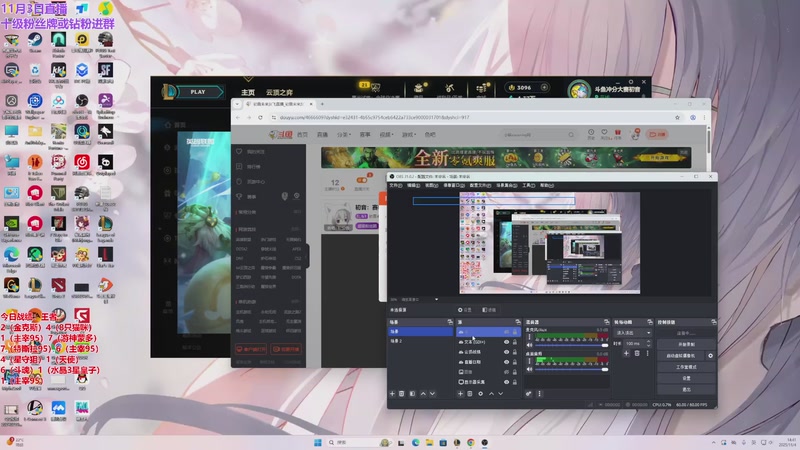The width and height of the screenshot is (800, 450).
Task: Expand Douyu 游戏 dropdown in navigation
Action: [408, 135]
